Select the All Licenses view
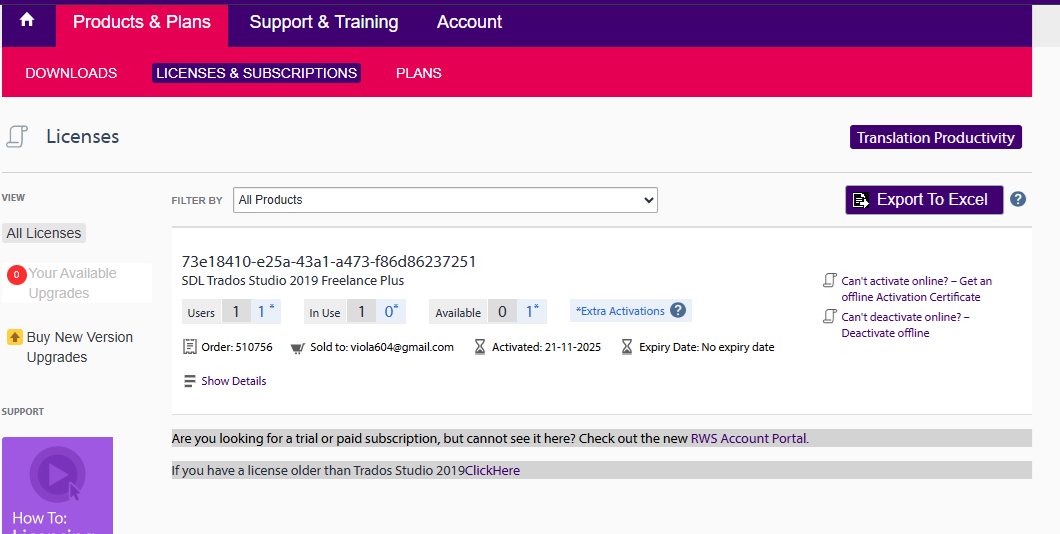The image size is (1060, 534). [44, 233]
